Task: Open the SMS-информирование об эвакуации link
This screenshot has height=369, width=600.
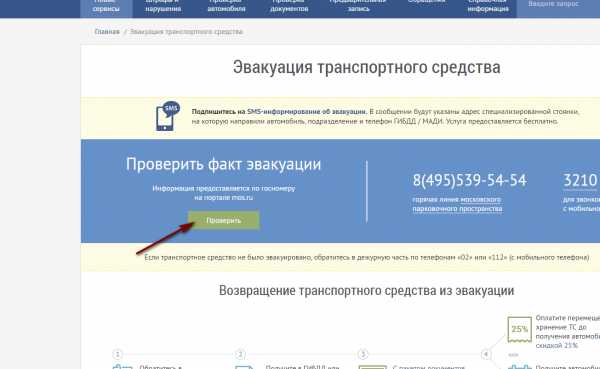Action: (307, 112)
